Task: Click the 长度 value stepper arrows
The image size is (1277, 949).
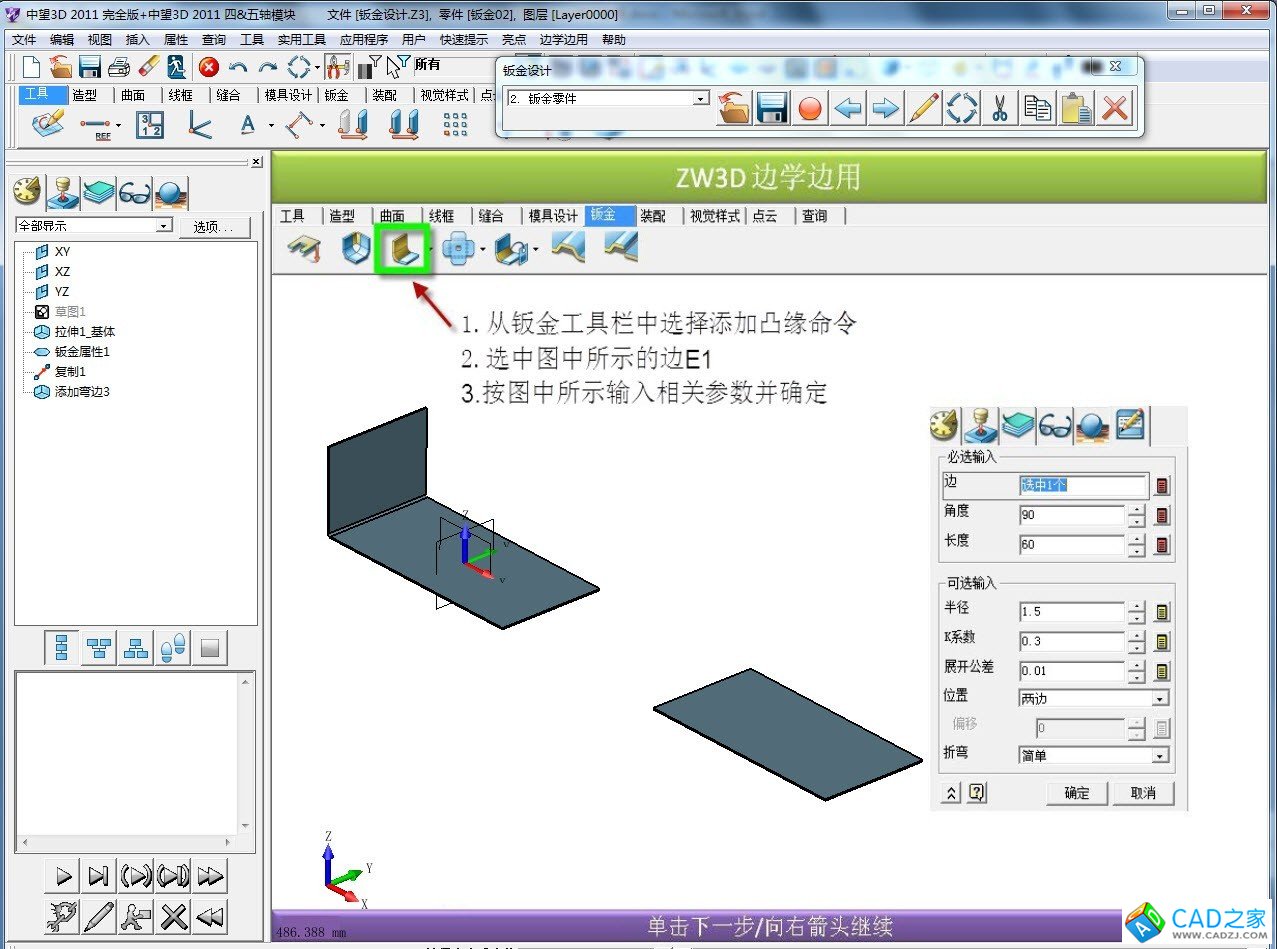Action: 1136,546
